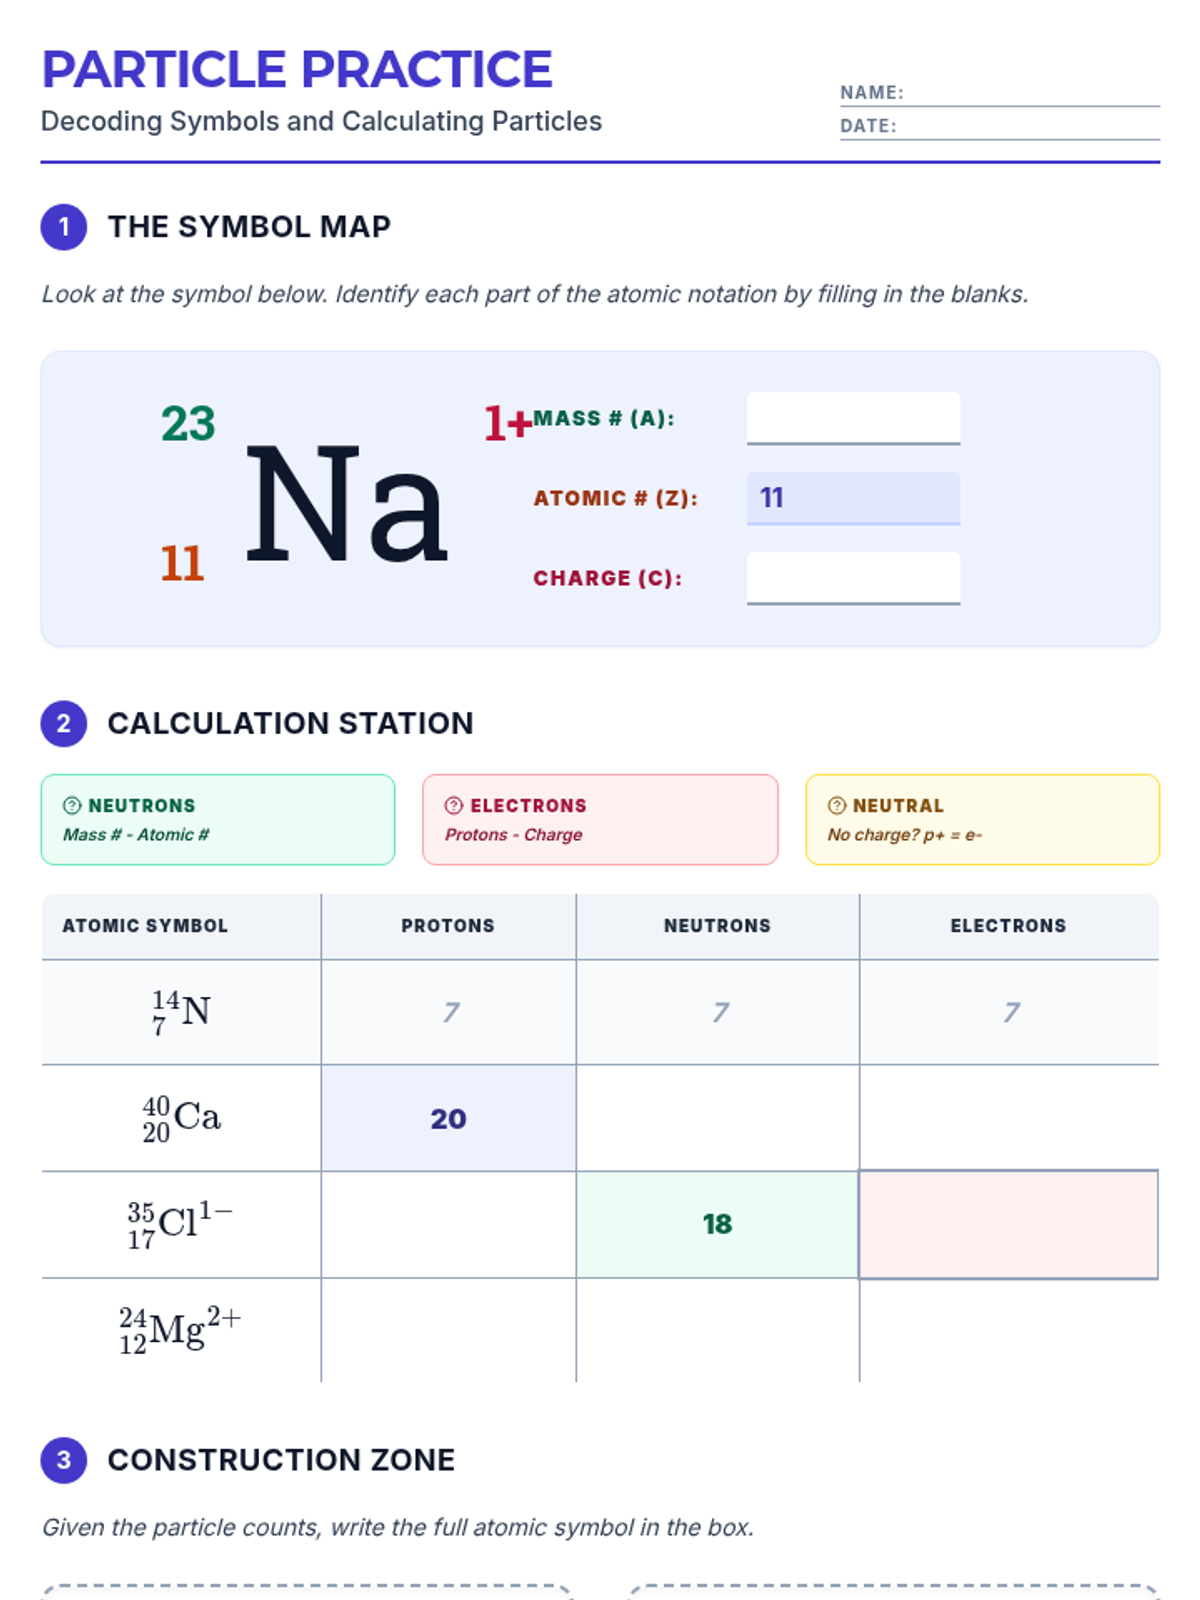This screenshot has height=1600, width=1200.
Task: Select the protons cell for Magnesium ion row
Action: (x=448, y=1330)
